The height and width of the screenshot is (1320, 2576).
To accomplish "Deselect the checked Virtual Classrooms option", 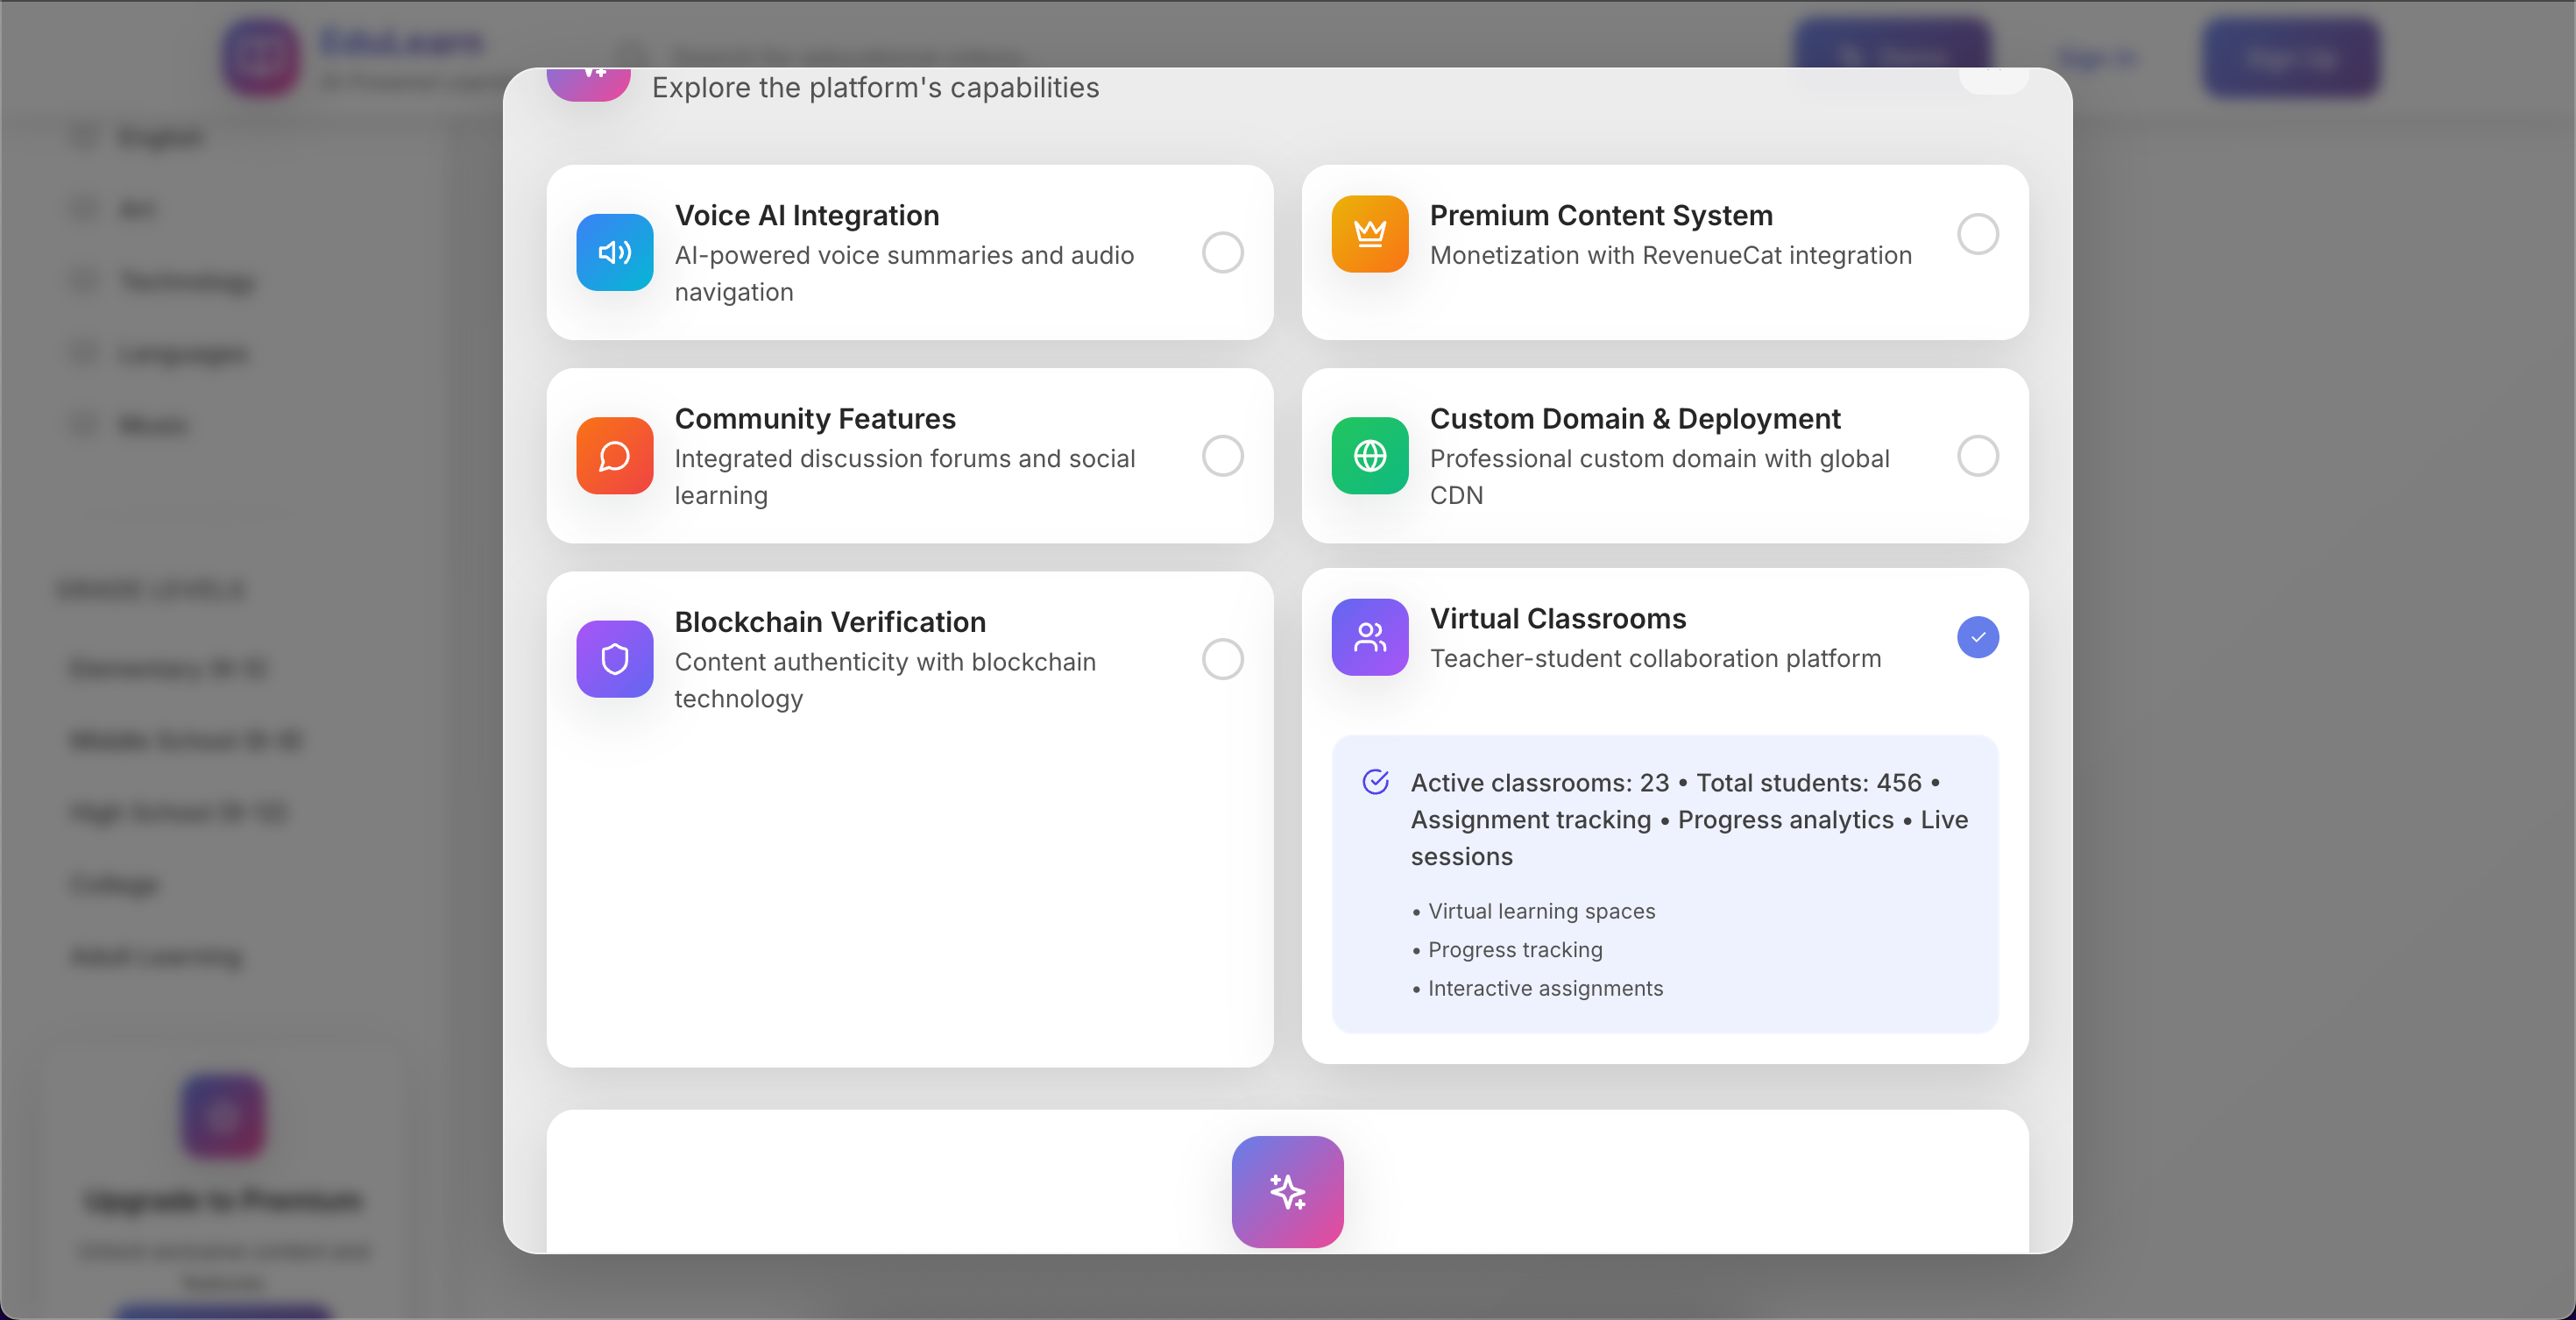I will pos(1977,637).
